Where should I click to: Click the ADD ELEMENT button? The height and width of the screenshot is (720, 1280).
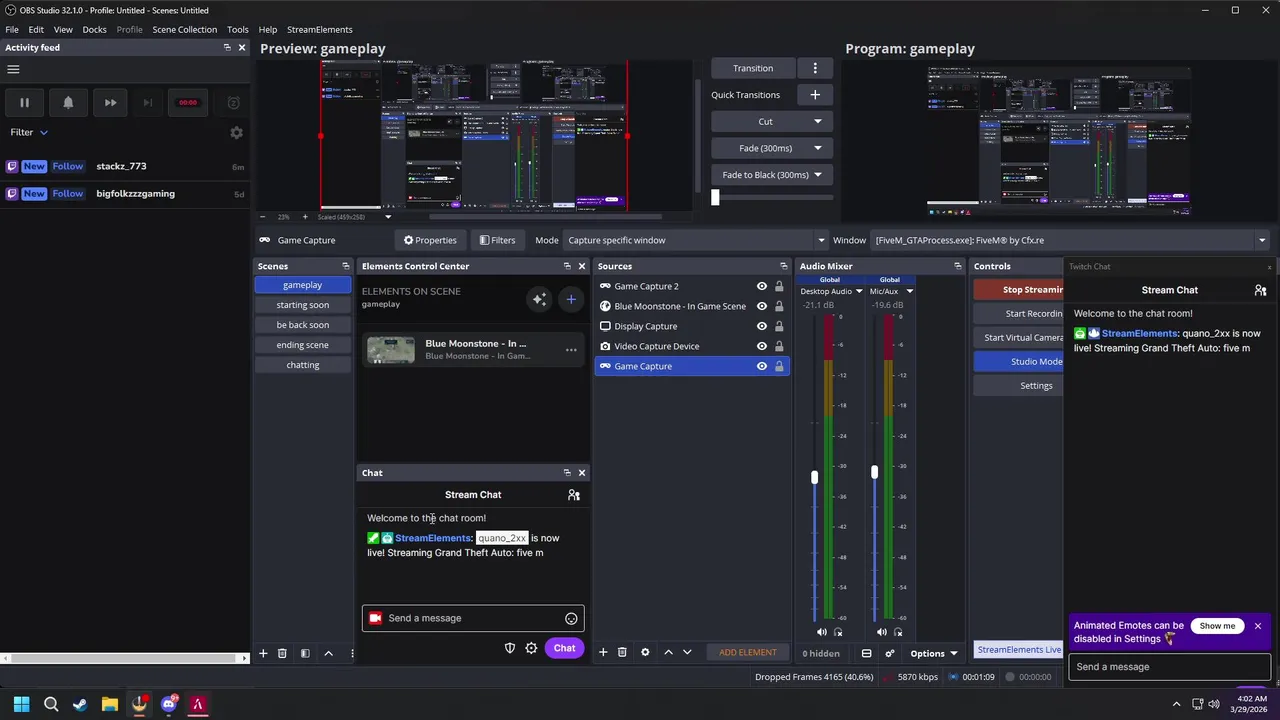point(747,652)
